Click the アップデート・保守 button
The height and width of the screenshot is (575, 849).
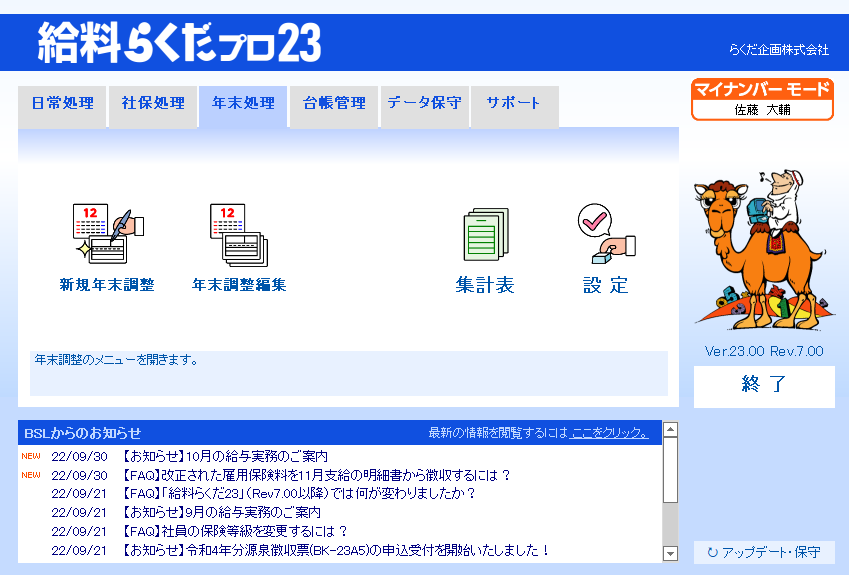764,552
